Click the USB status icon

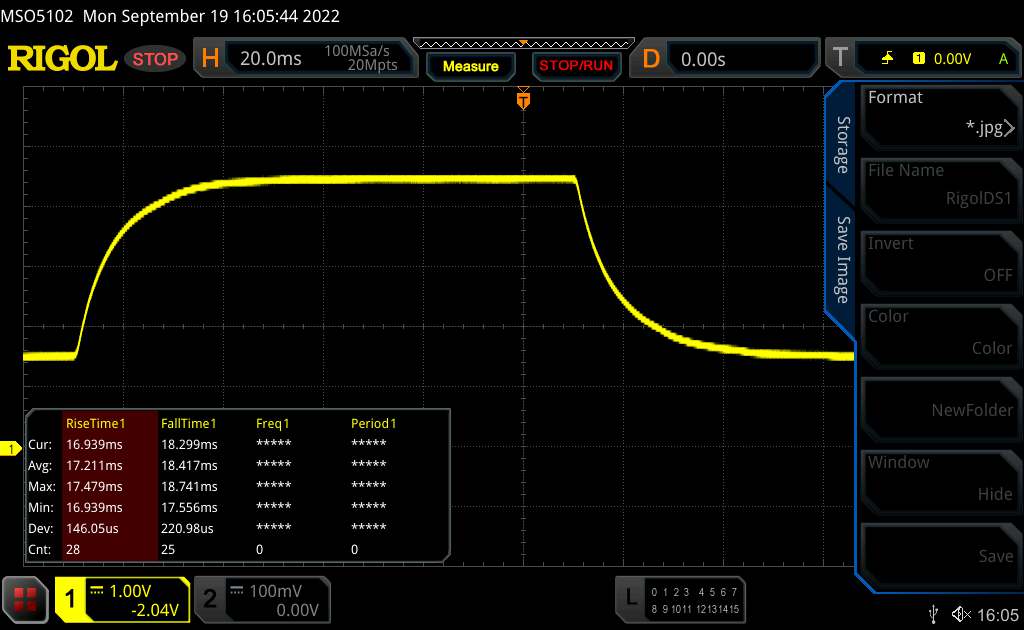click(x=934, y=613)
